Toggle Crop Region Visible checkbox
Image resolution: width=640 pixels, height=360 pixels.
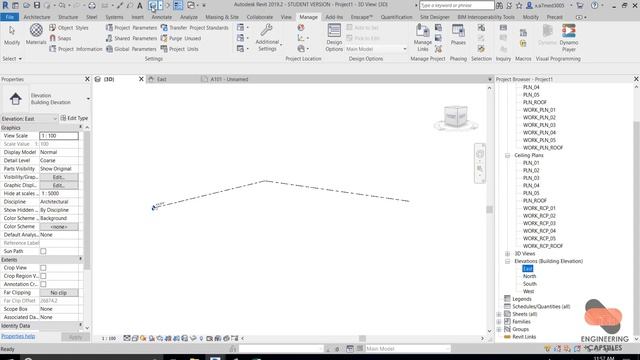(43, 276)
